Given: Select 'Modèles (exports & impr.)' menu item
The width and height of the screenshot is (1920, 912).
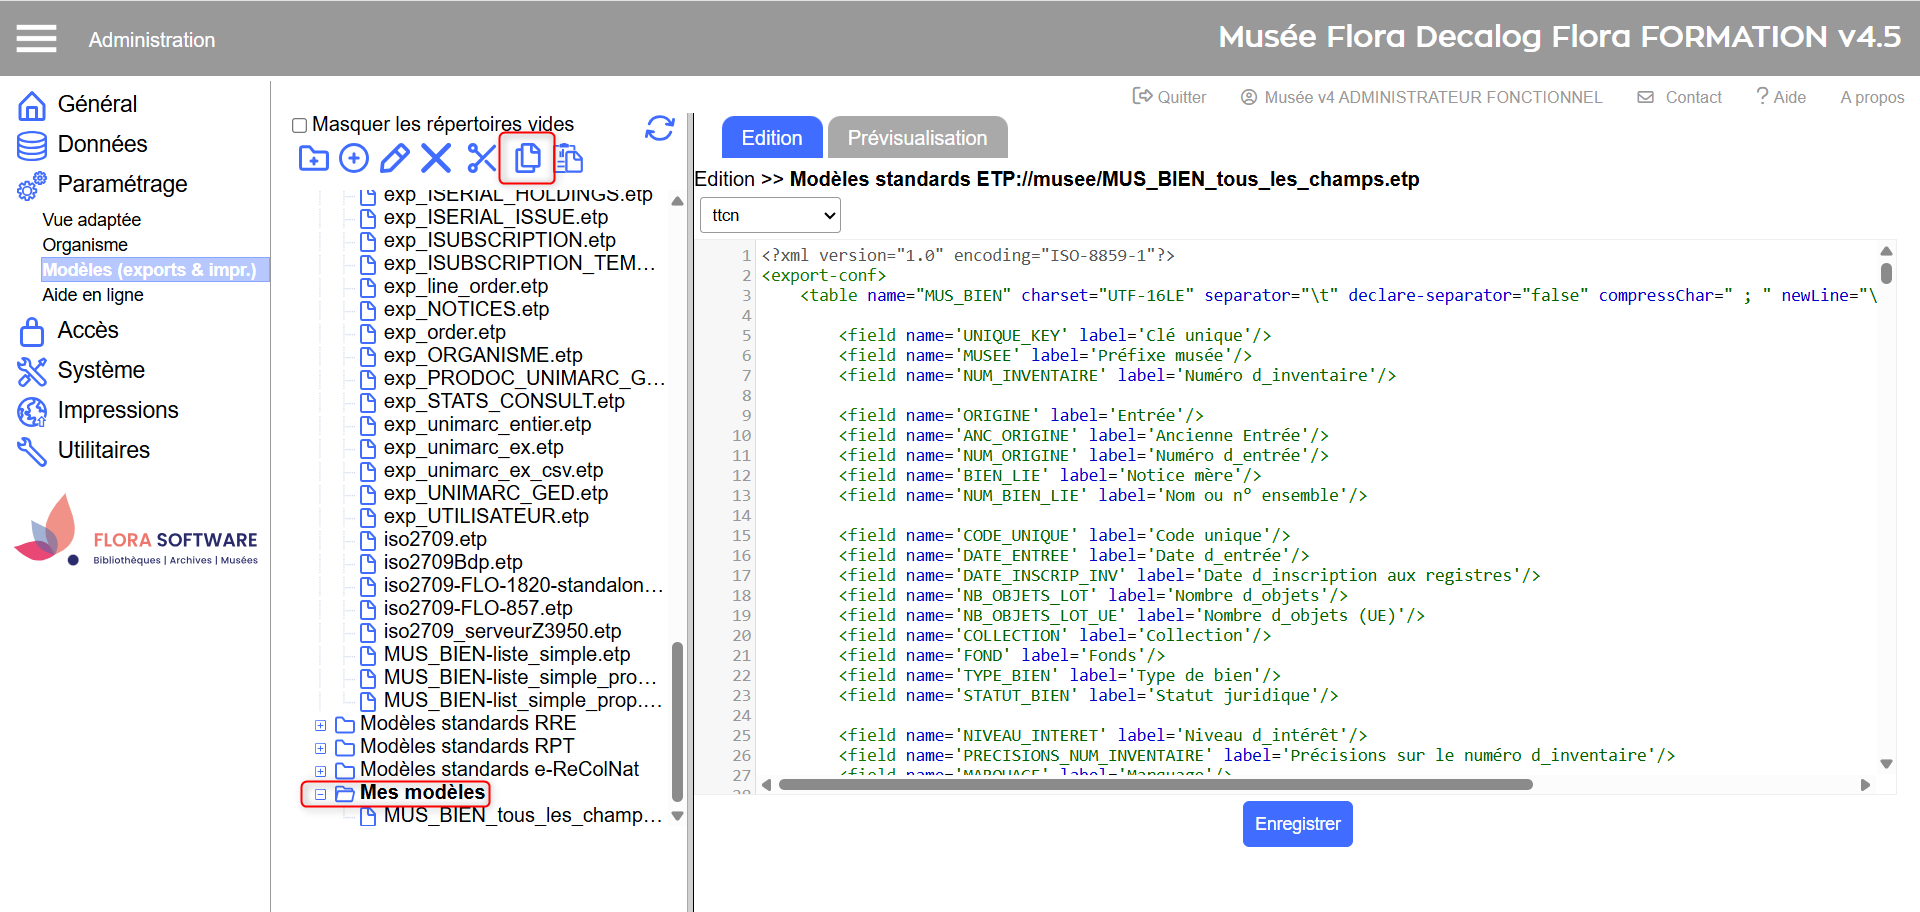Looking at the screenshot, I should click(149, 270).
